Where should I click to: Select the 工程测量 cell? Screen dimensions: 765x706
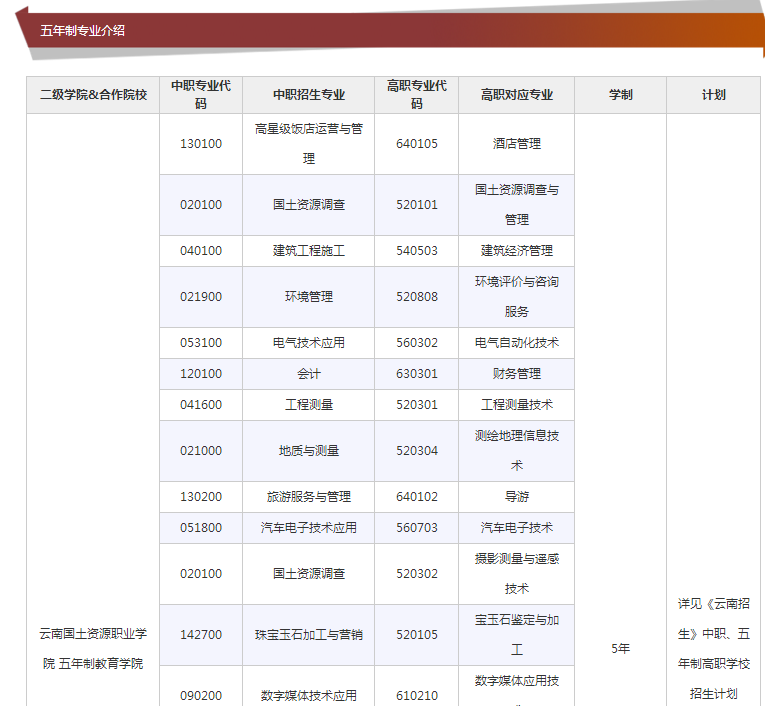[x=308, y=405]
